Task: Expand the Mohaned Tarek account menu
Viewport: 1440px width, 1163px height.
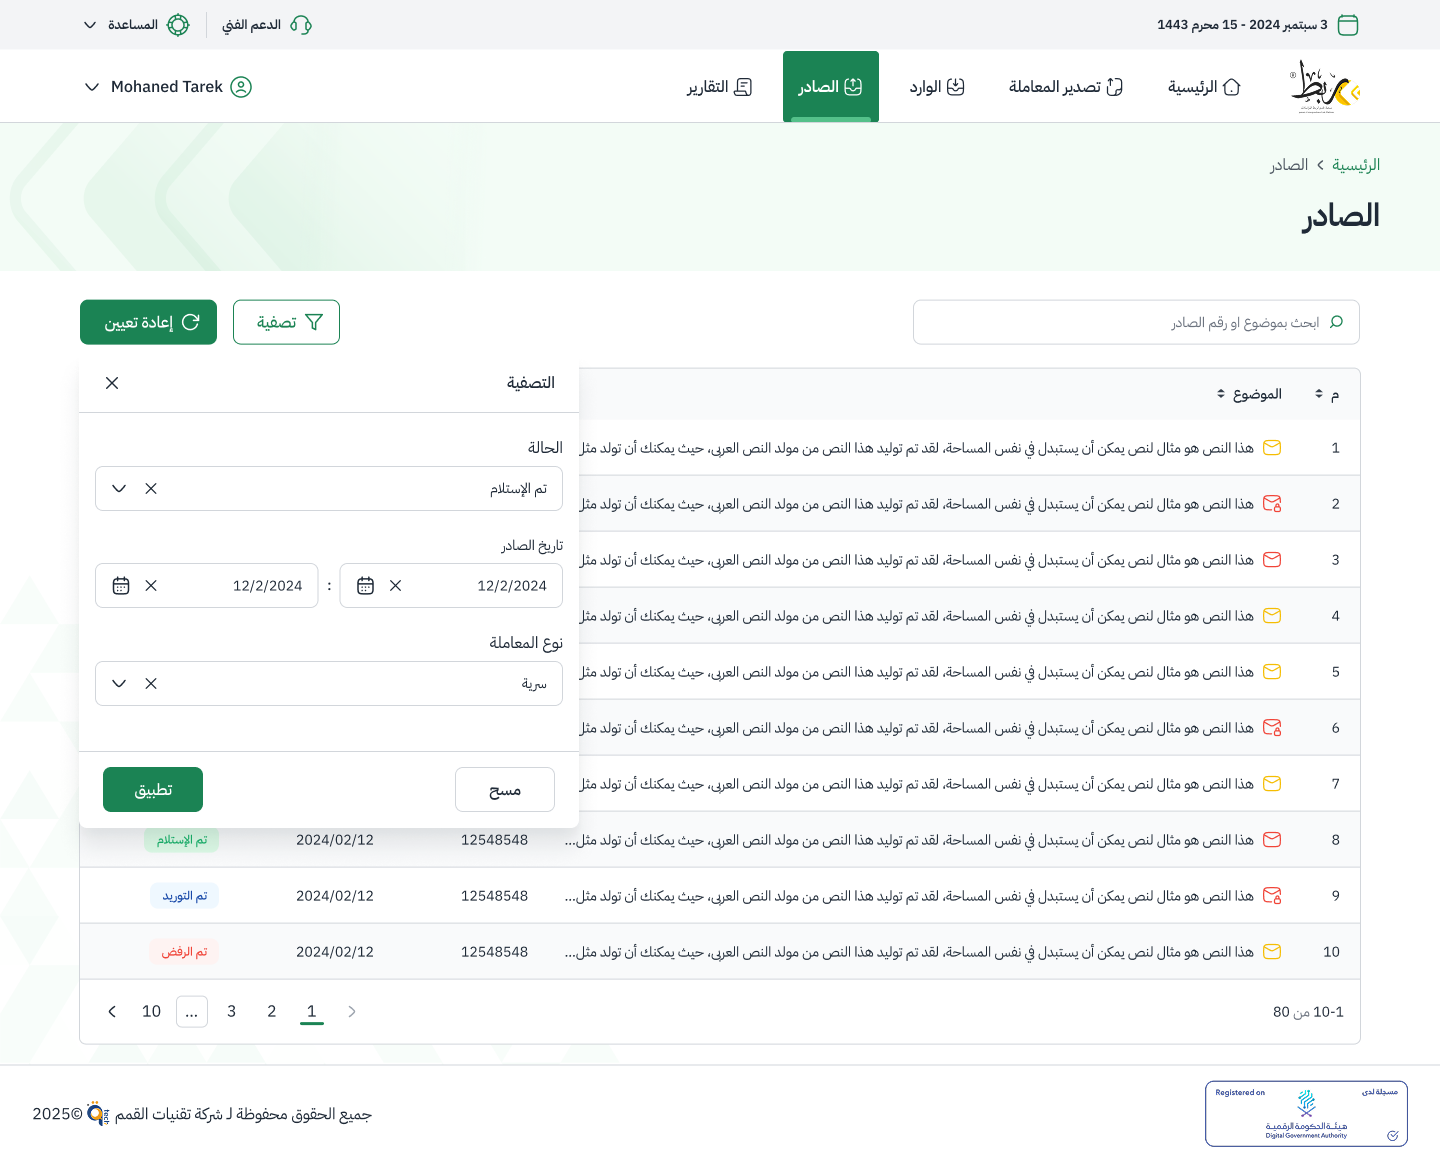Action: (92, 87)
